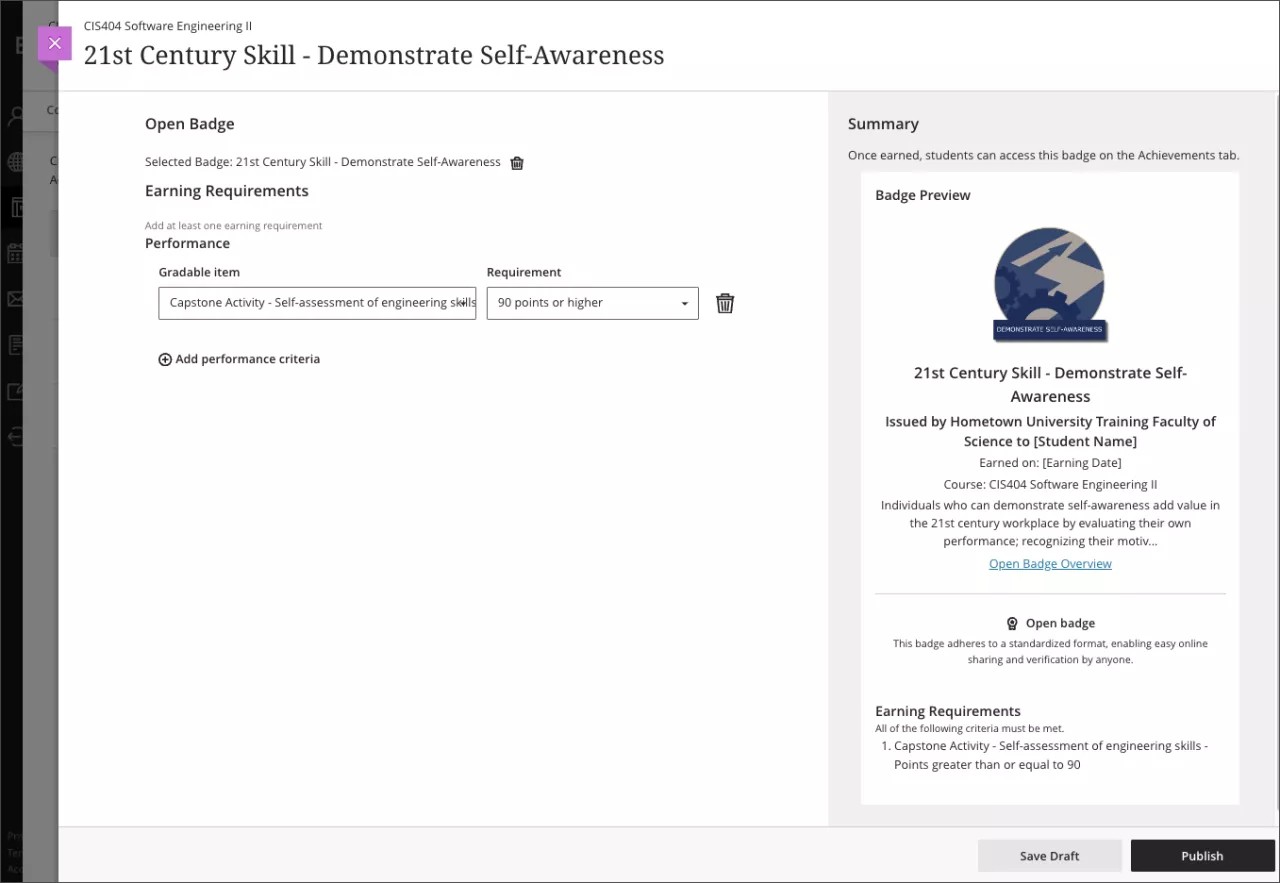The width and height of the screenshot is (1280, 883).
Task: Remove selected badge using the trash icon
Action: coord(517,162)
